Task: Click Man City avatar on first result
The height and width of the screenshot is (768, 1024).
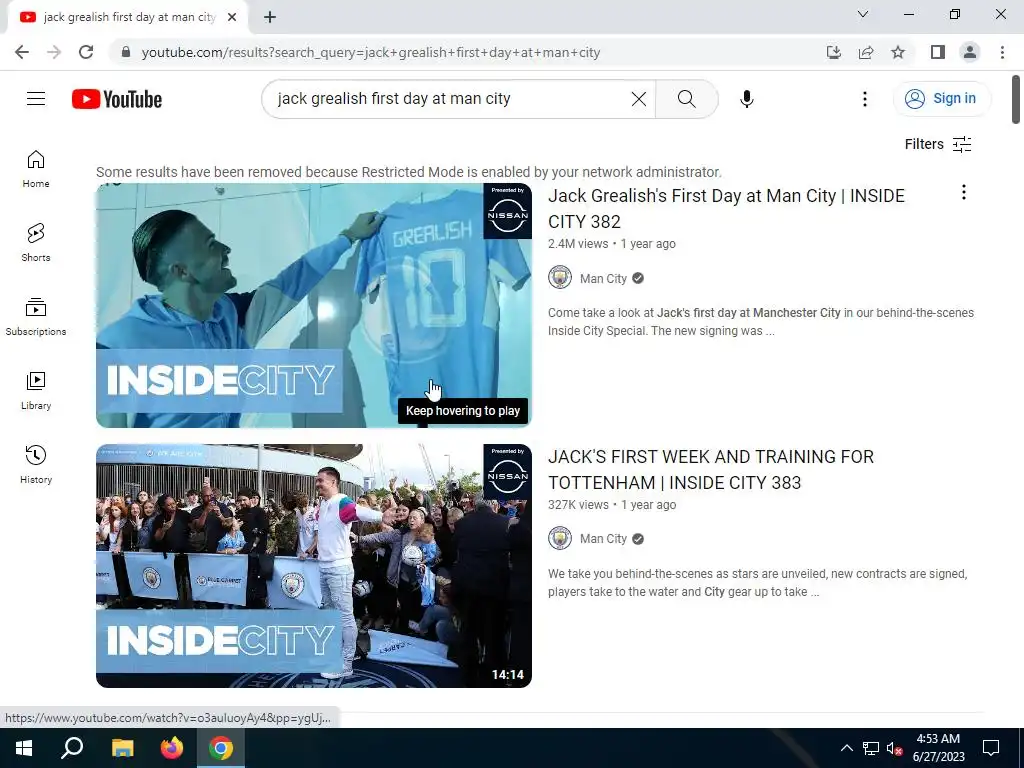Action: (x=560, y=278)
